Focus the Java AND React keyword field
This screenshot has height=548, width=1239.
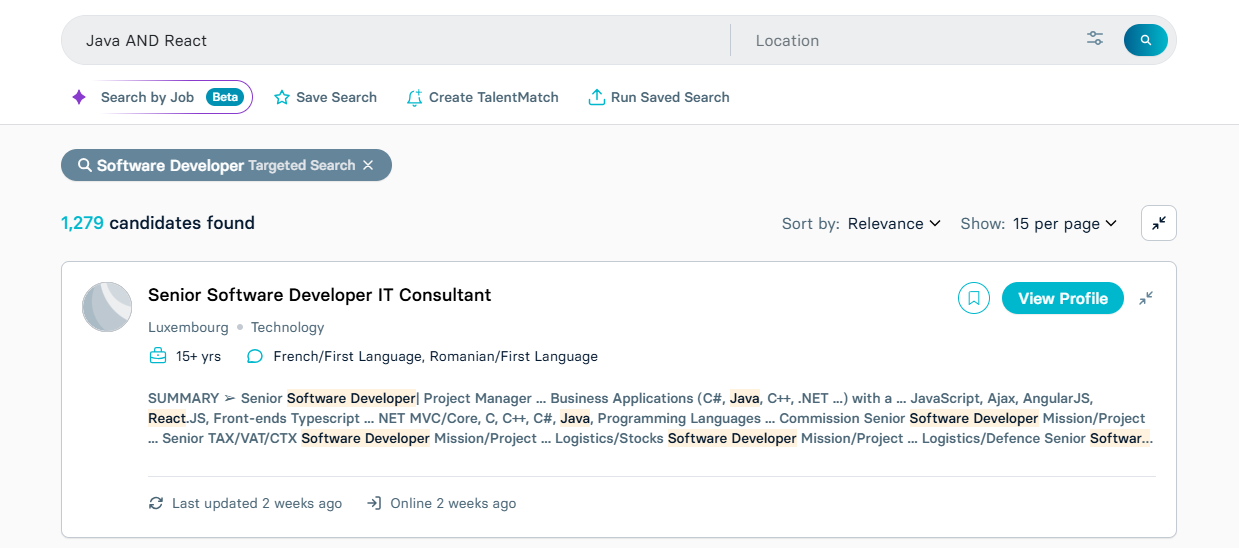pyautogui.click(x=400, y=41)
